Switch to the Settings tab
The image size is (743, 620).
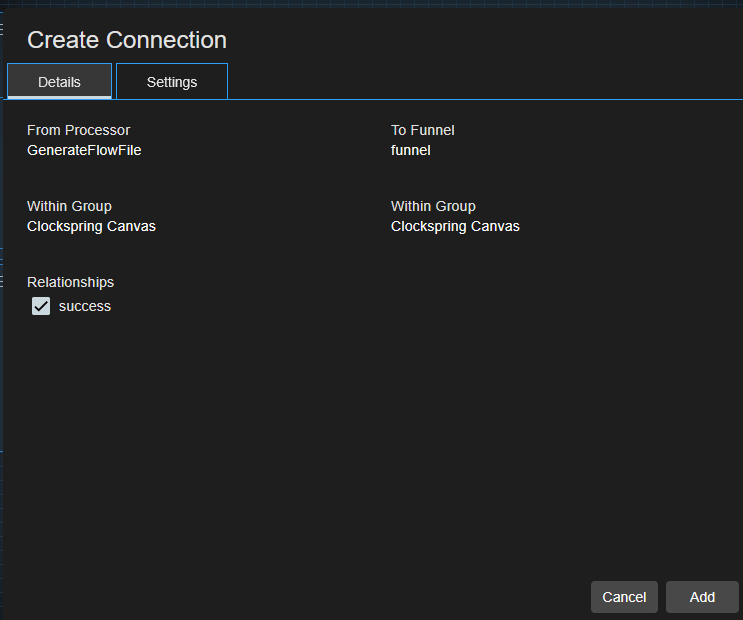tap(172, 82)
